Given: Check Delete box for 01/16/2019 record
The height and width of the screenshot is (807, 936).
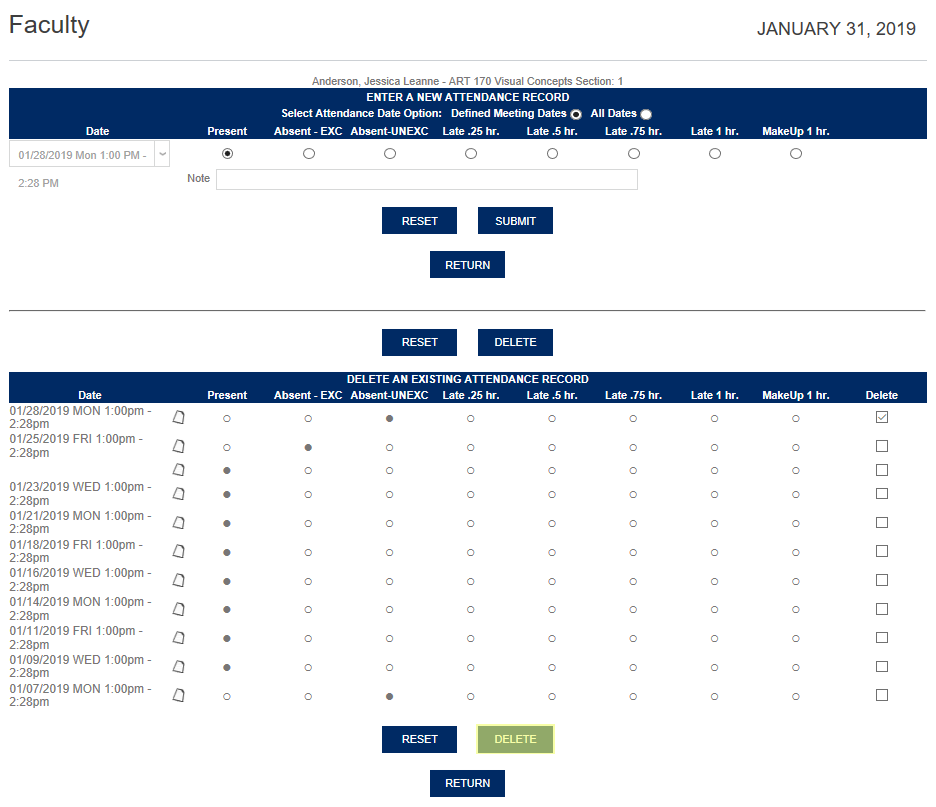Looking at the screenshot, I should 882,580.
